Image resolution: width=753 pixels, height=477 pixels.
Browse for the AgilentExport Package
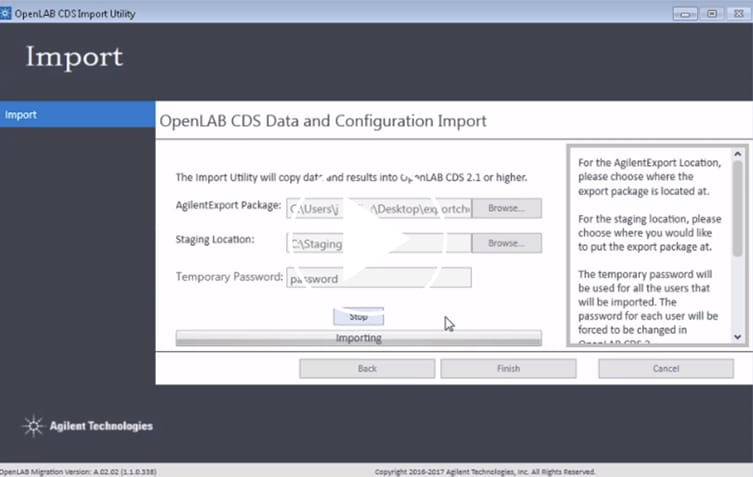pyautogui.click(x=506, y=209)
